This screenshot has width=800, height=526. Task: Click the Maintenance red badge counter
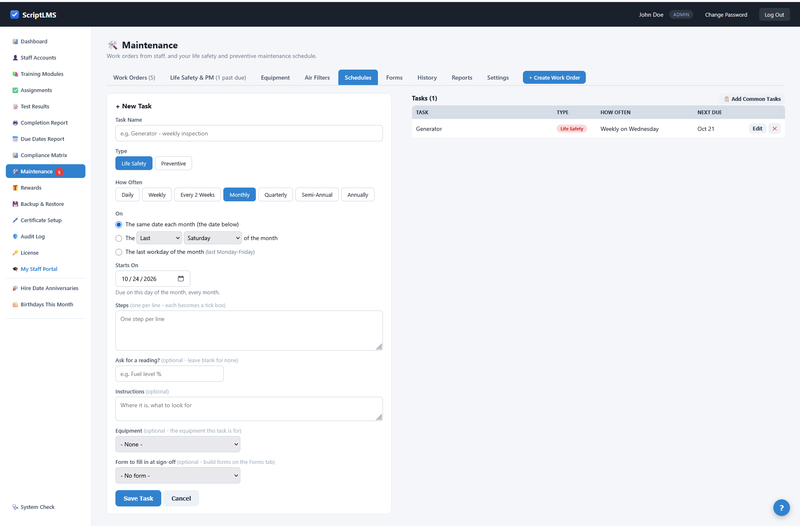coord(59,172)
